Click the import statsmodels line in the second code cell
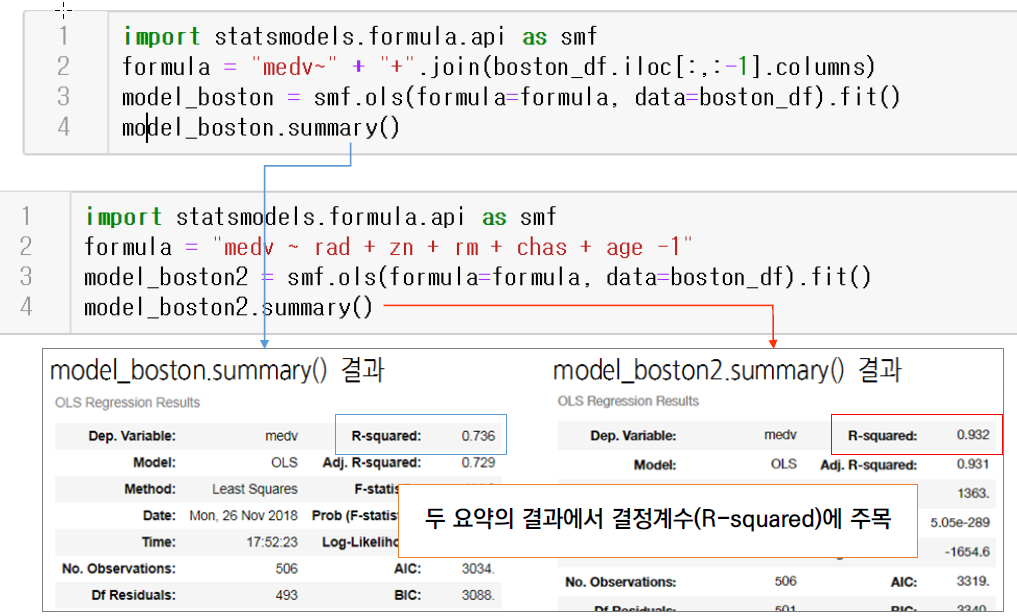Screen dimensions: 1017x616 (320, 217)
